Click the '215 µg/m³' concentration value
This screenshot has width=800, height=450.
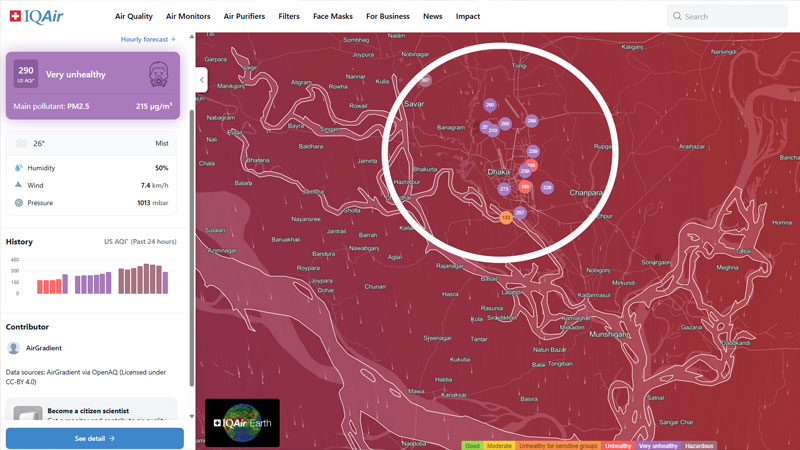154,106
